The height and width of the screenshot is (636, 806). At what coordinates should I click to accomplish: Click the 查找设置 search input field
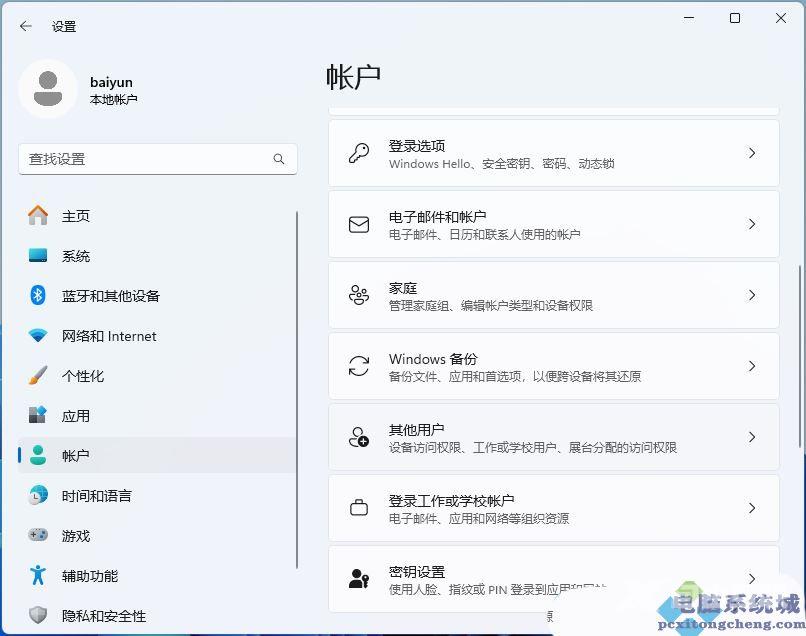click(145, 159)
